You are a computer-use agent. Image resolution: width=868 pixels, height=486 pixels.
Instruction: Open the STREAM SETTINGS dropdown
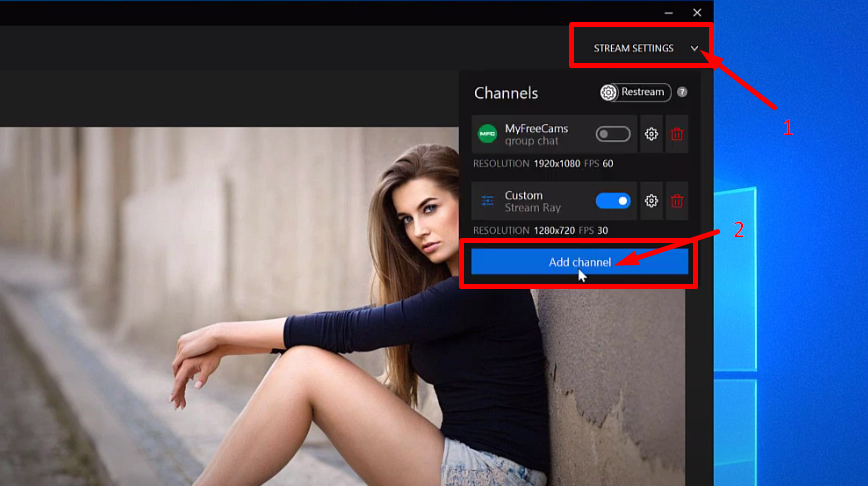click(645, 48)
